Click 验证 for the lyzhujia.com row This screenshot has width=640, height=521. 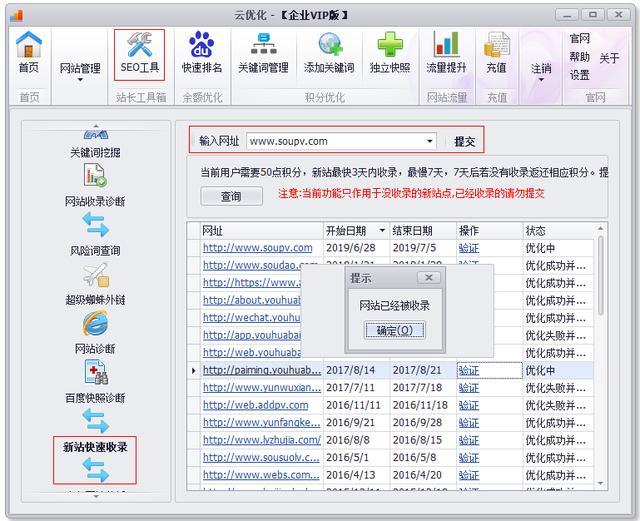click(469, 440)
